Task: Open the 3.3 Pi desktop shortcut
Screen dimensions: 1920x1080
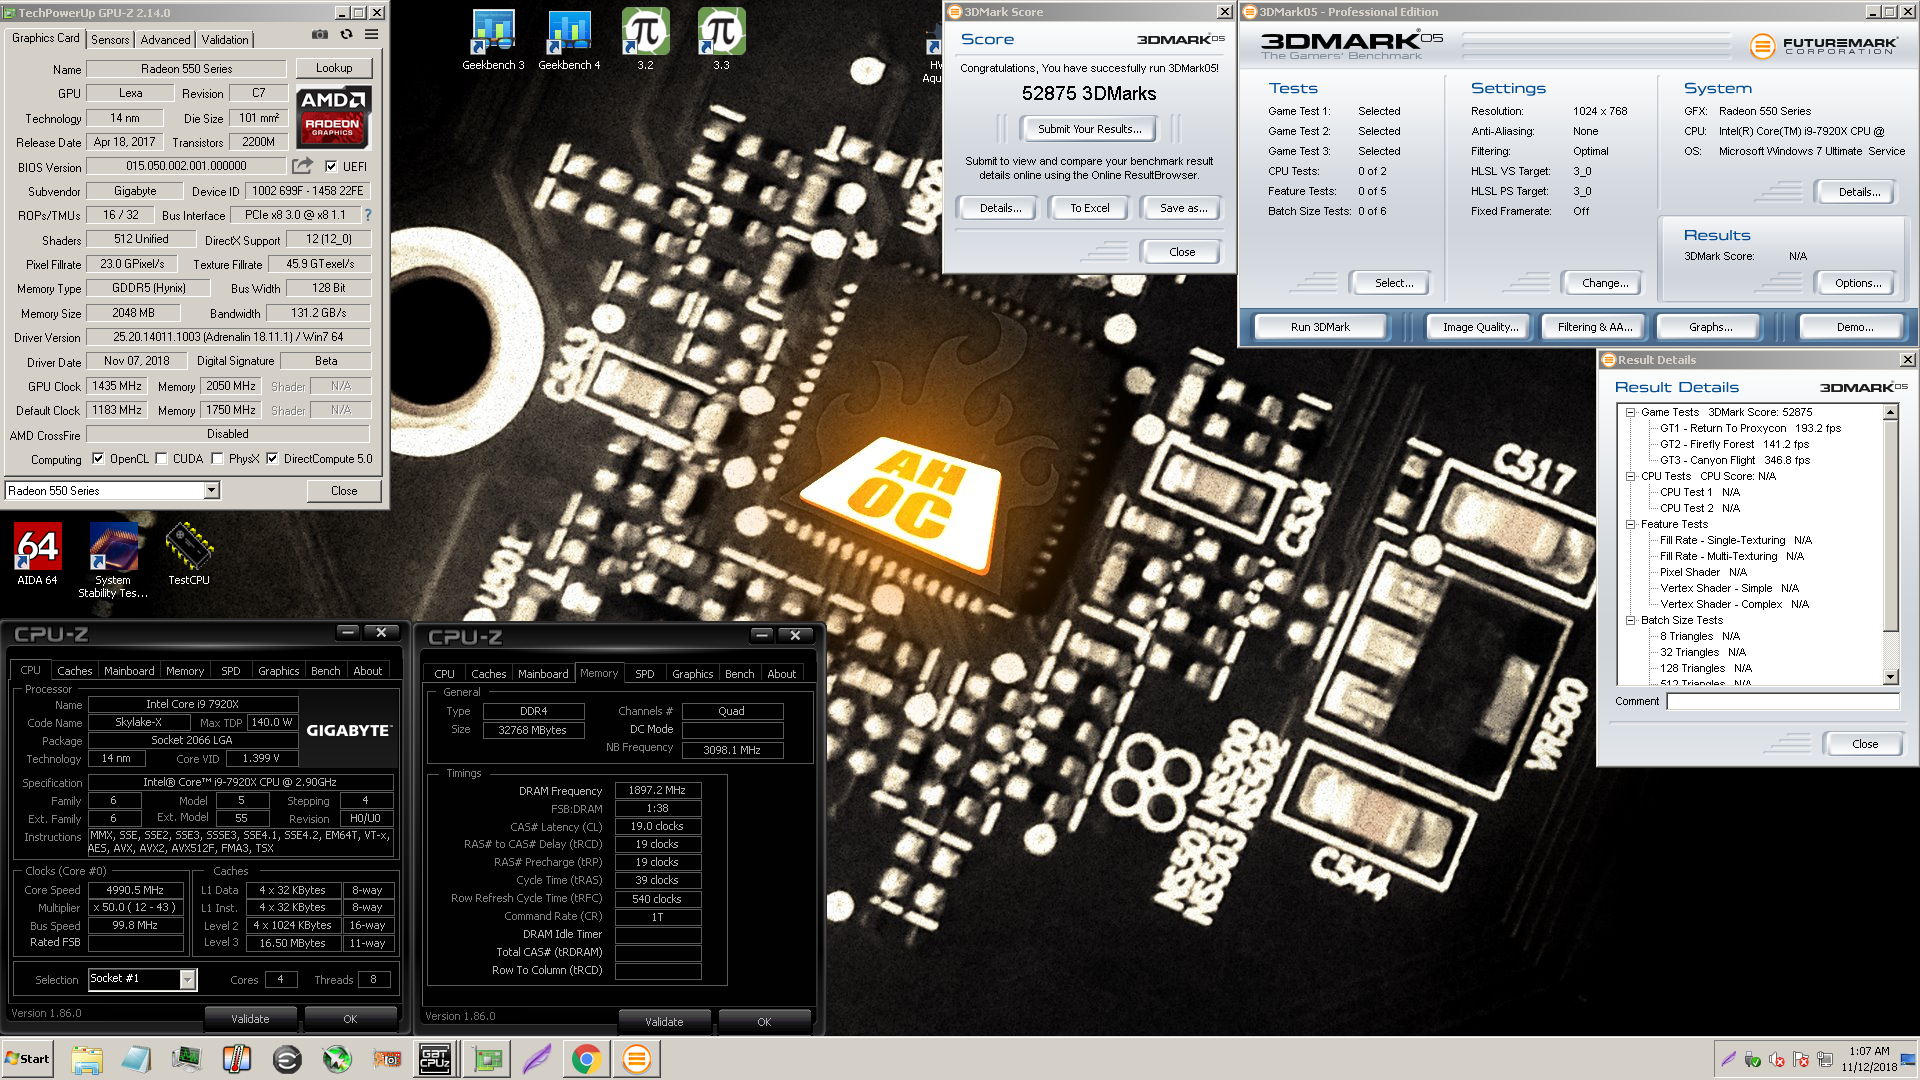Action: 721,40
